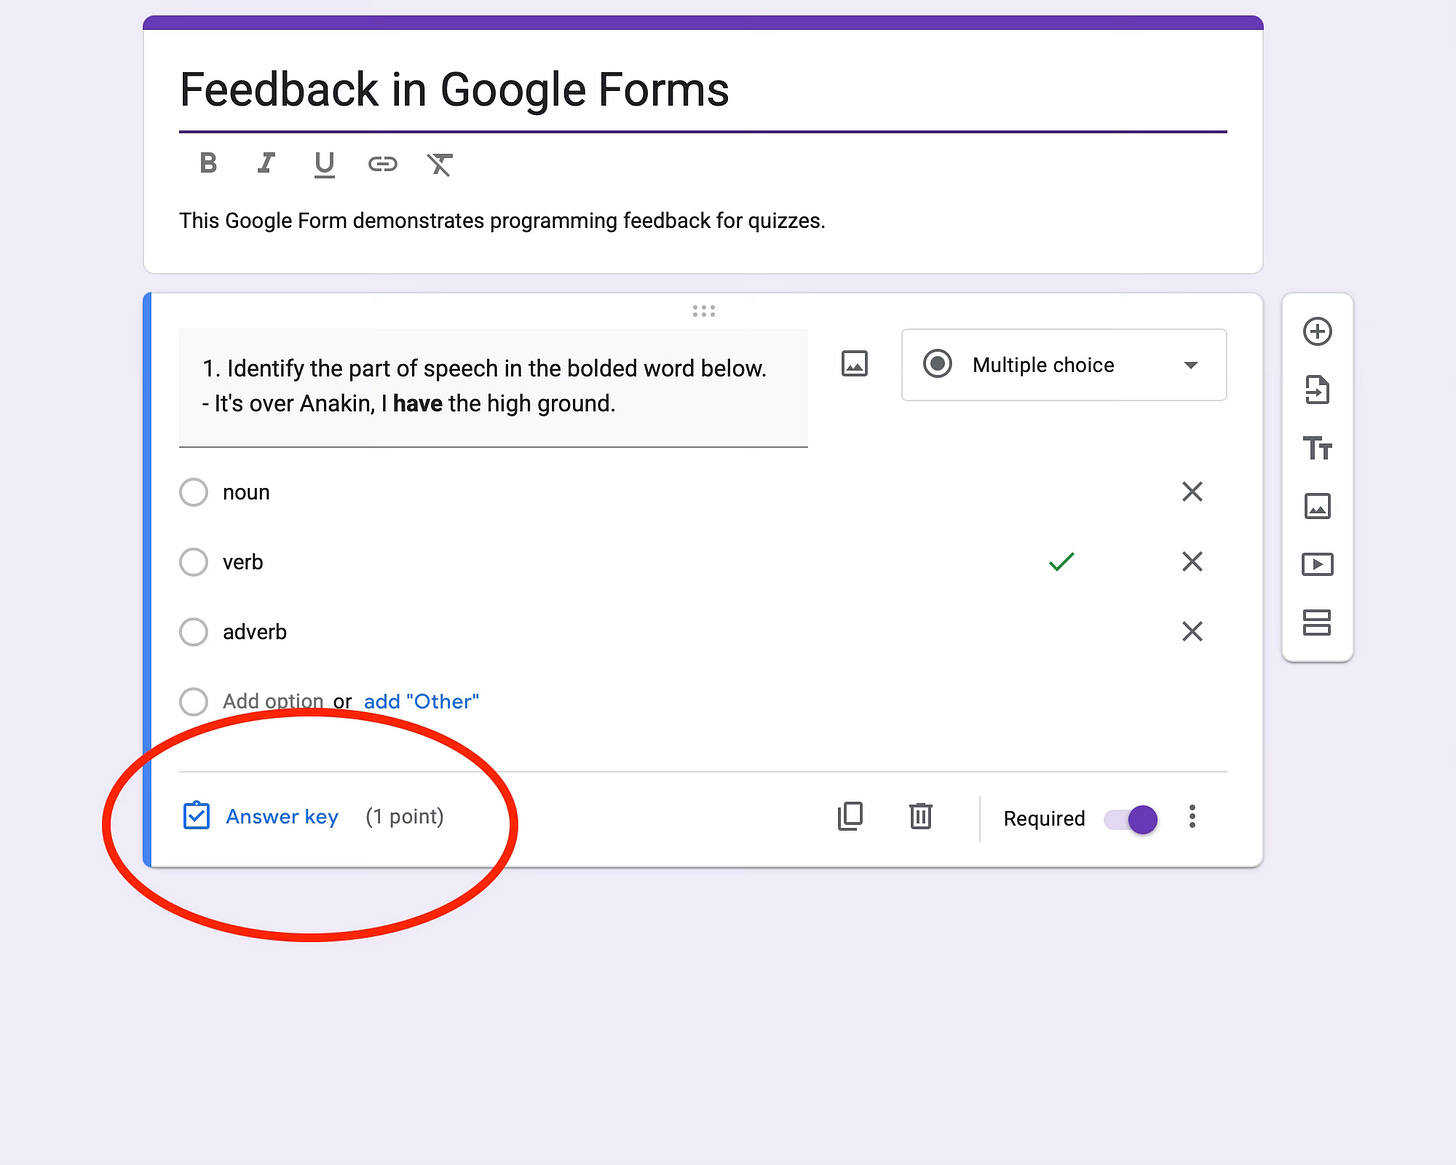This screenshot has height=1165, width=1456.
Task: Add title and description block
Action: 1317,448
